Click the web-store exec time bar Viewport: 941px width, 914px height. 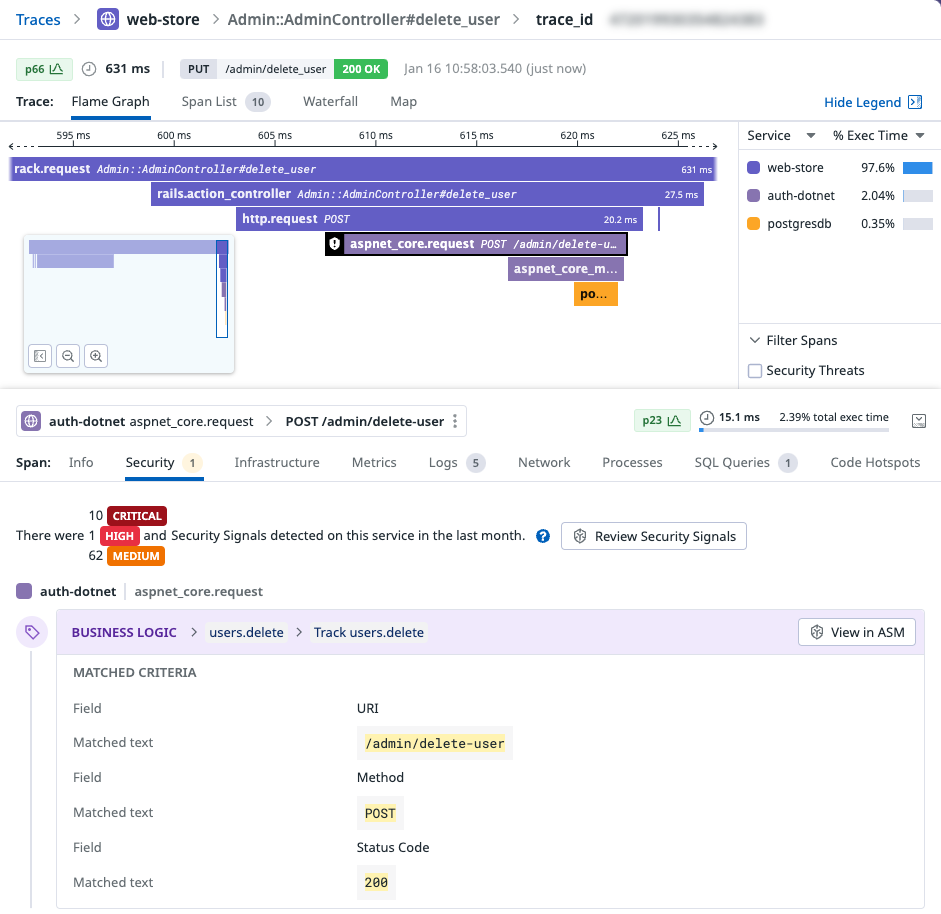pyautogui.click(x=918, y=168)
